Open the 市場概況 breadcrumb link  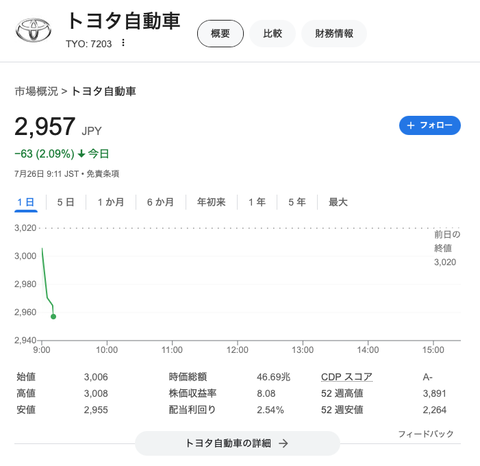(x=36, y=91)
